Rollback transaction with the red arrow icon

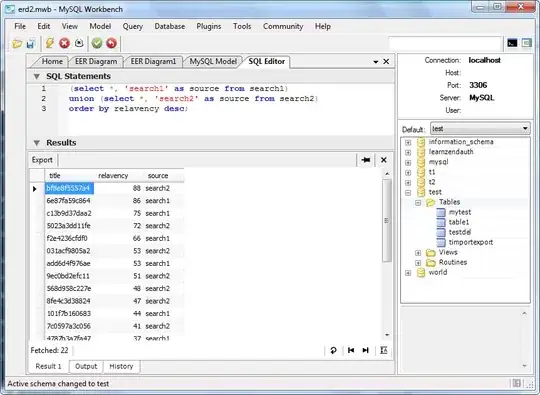[111, 43]
